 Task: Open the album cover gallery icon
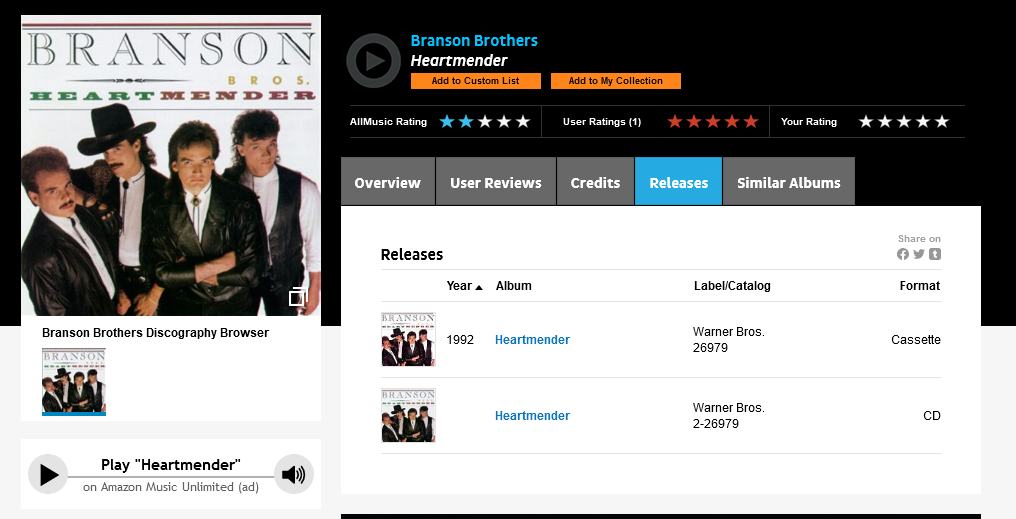[x=297, y=297]
